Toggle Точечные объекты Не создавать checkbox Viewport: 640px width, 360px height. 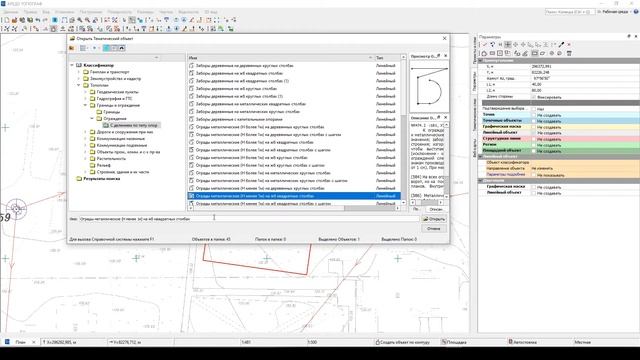pyautogui.click(x=533, y=121)
